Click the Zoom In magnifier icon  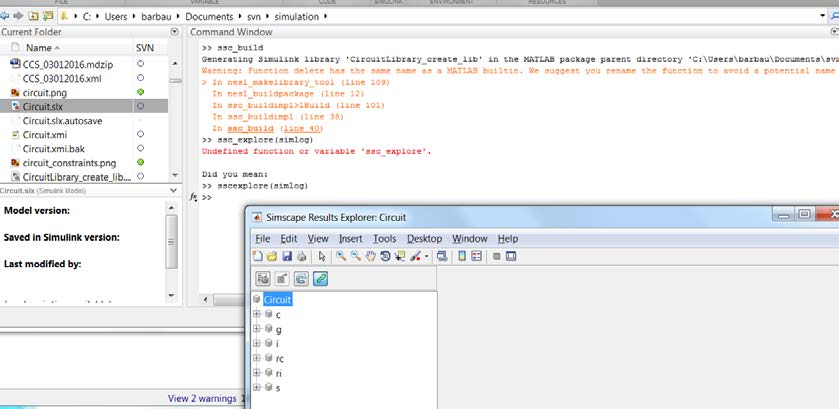[x=342, y=257]
